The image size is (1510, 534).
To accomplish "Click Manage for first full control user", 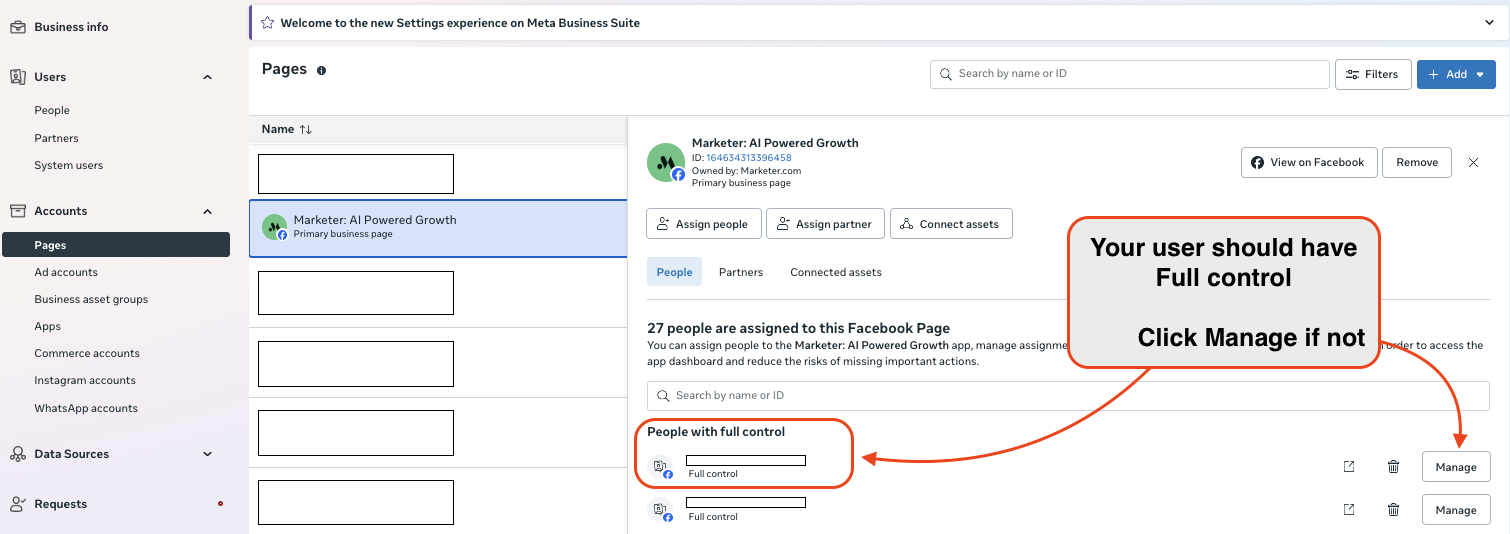I will [x=1456, y=467].
